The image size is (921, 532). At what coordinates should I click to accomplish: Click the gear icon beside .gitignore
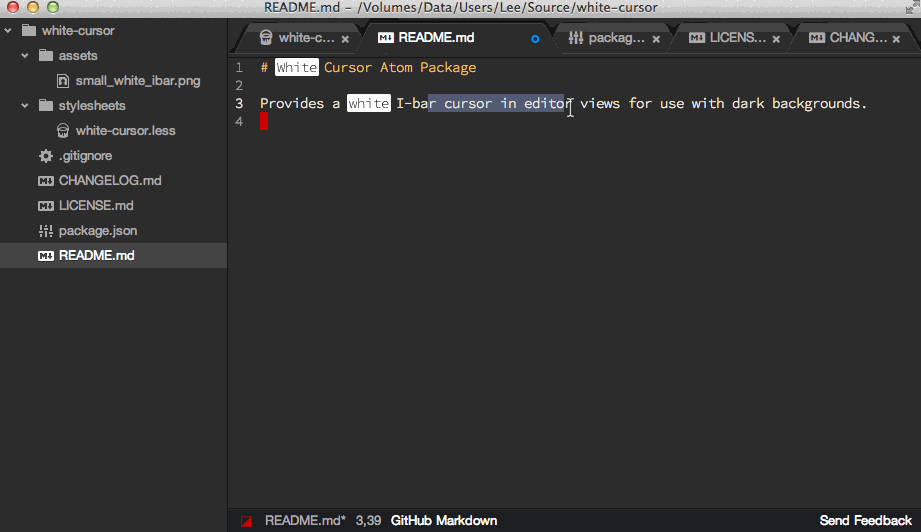click(x=46, y=156)
